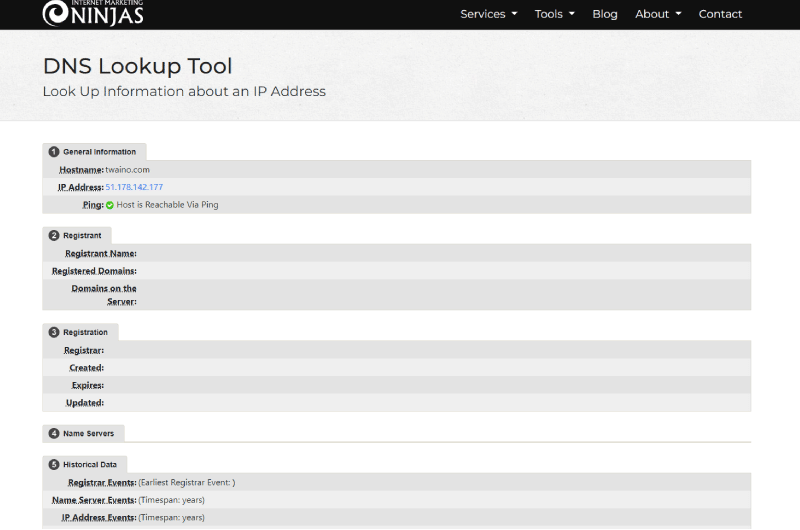Click the Domains on the Server label
This screenshot has height=530, width=800.
tap(104, 295)
